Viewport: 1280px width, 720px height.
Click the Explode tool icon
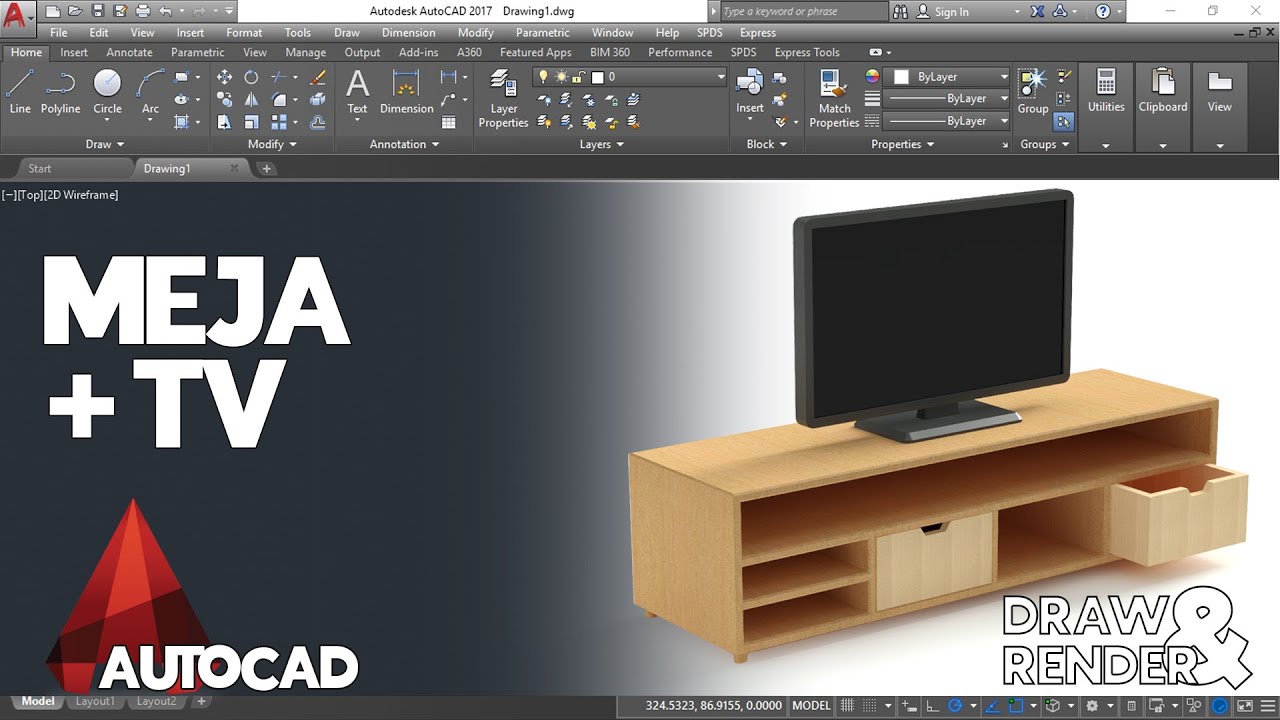(x=318, y=99)
